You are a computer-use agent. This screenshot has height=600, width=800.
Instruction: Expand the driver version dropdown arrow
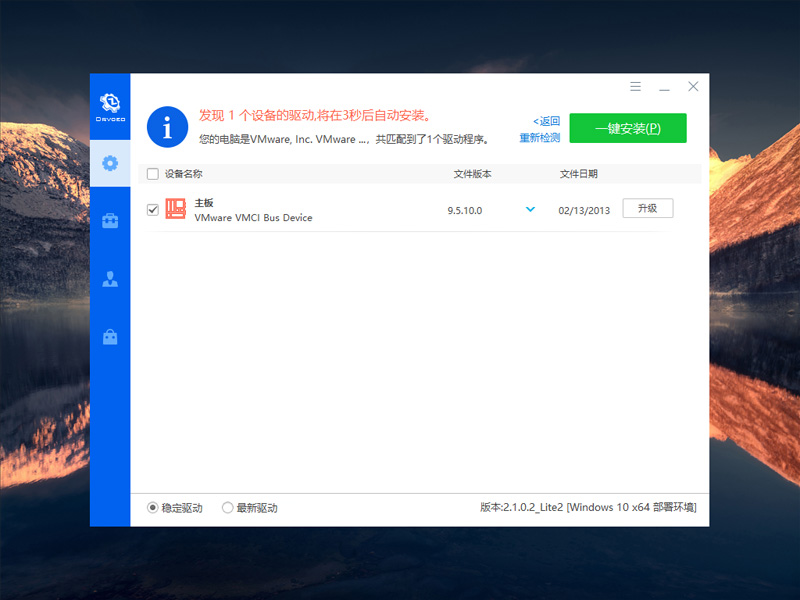[530, 209]
